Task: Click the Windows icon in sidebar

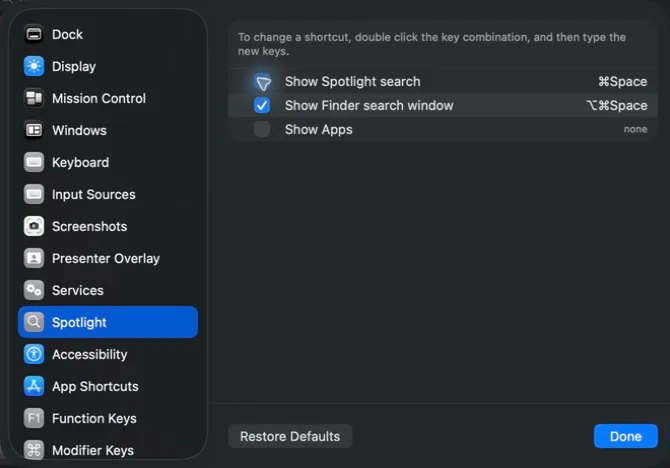Action: 34,130
